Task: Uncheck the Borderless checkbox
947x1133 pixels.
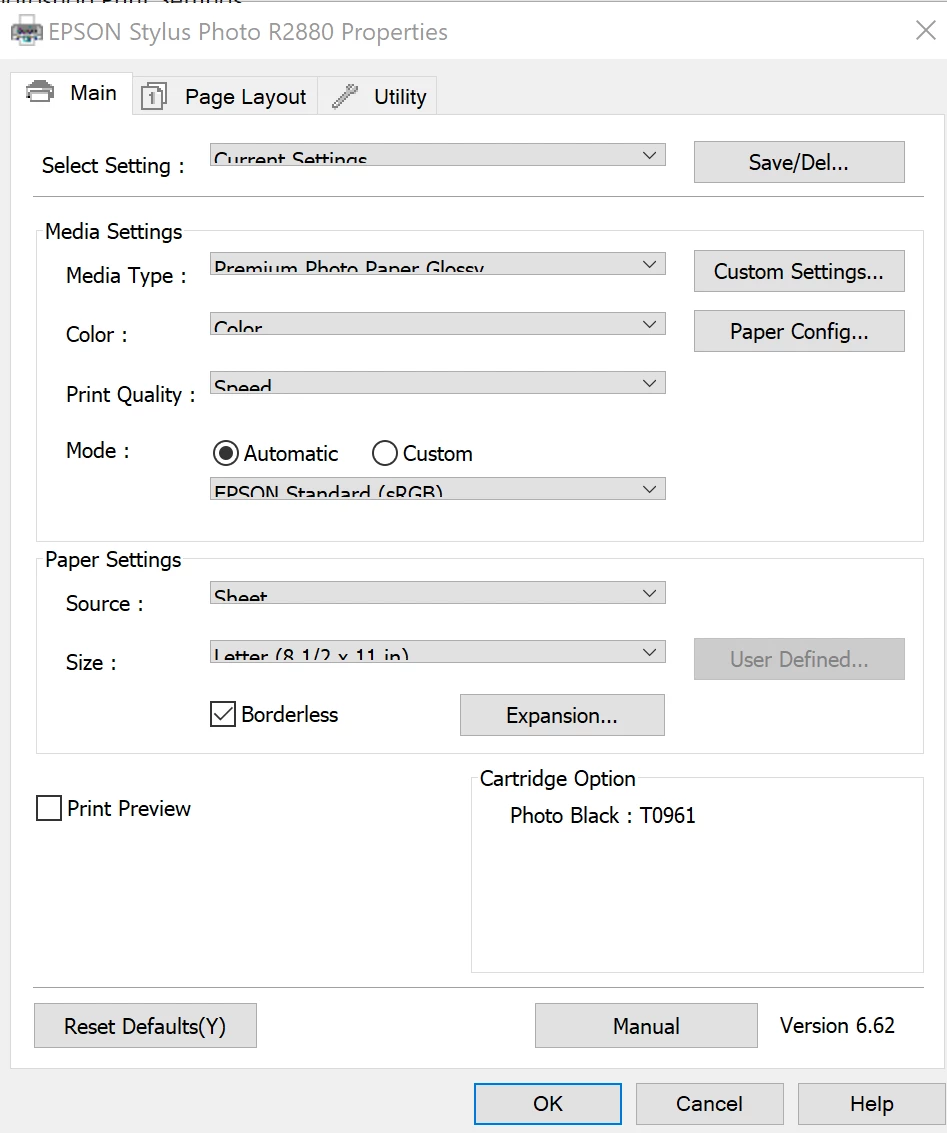Action: 222,714
